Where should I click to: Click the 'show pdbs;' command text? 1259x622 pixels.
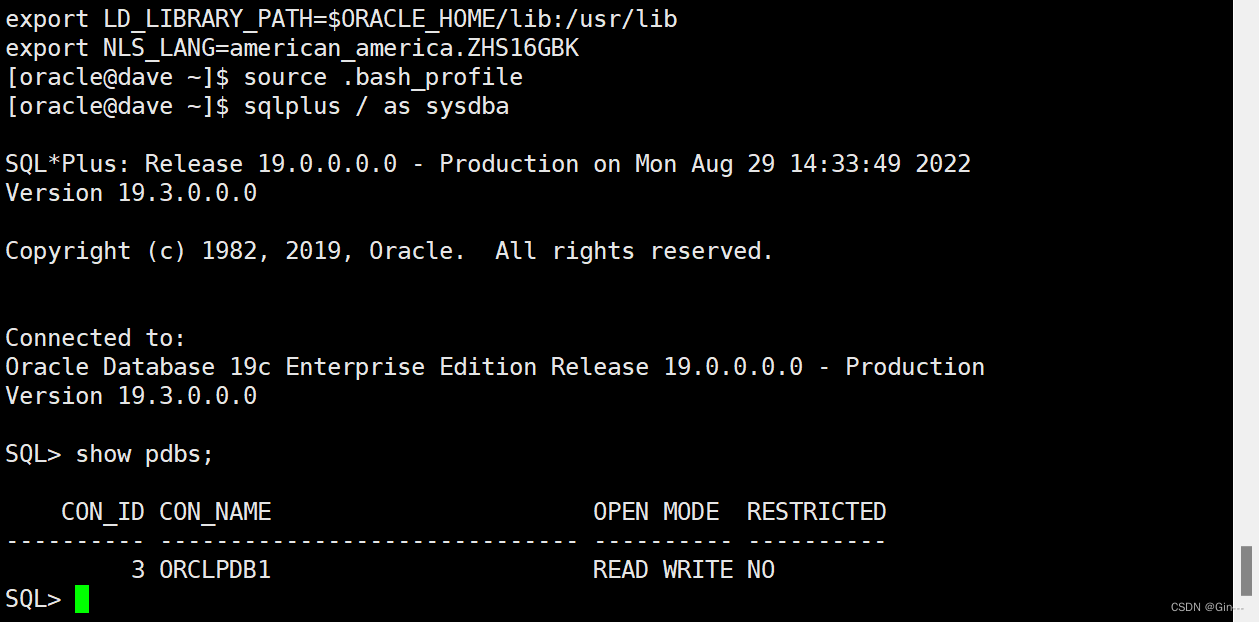click(x=145, y=454)
